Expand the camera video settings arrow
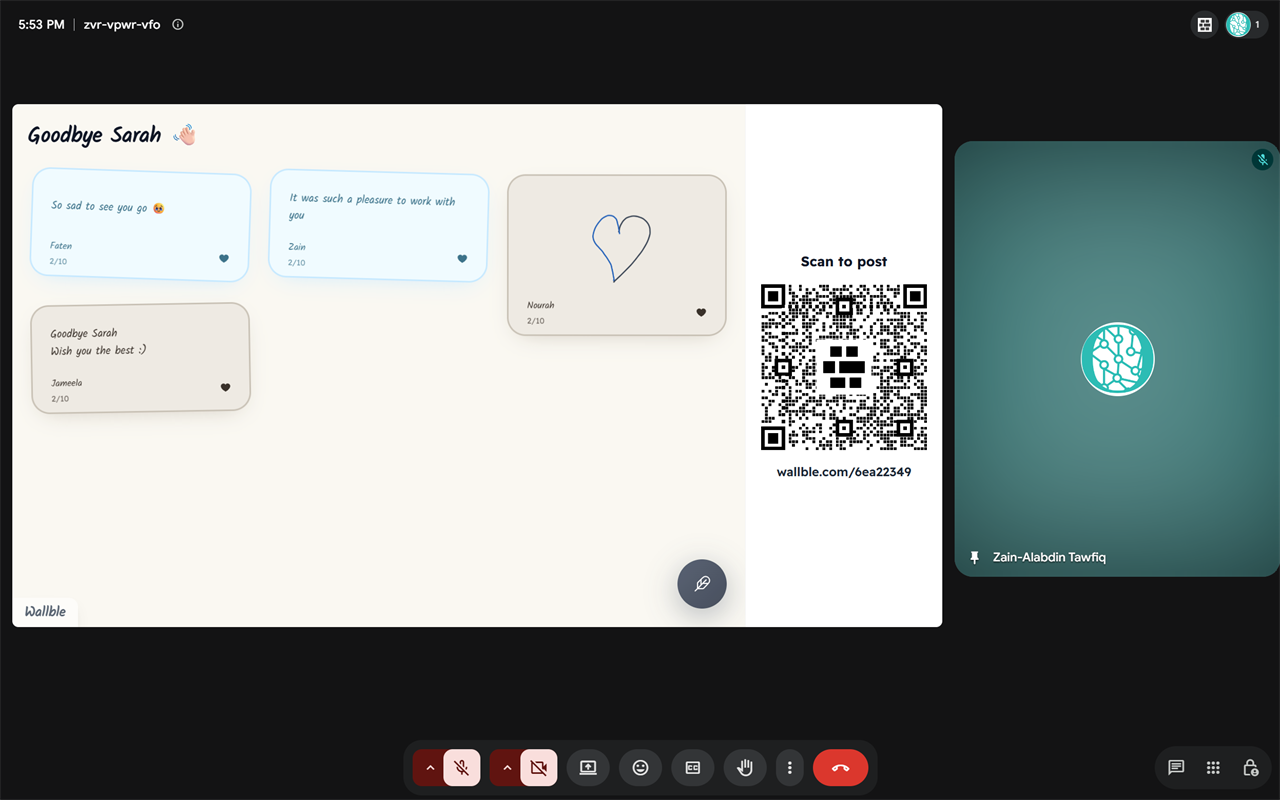1280x800 pixels. pos(507,768)
